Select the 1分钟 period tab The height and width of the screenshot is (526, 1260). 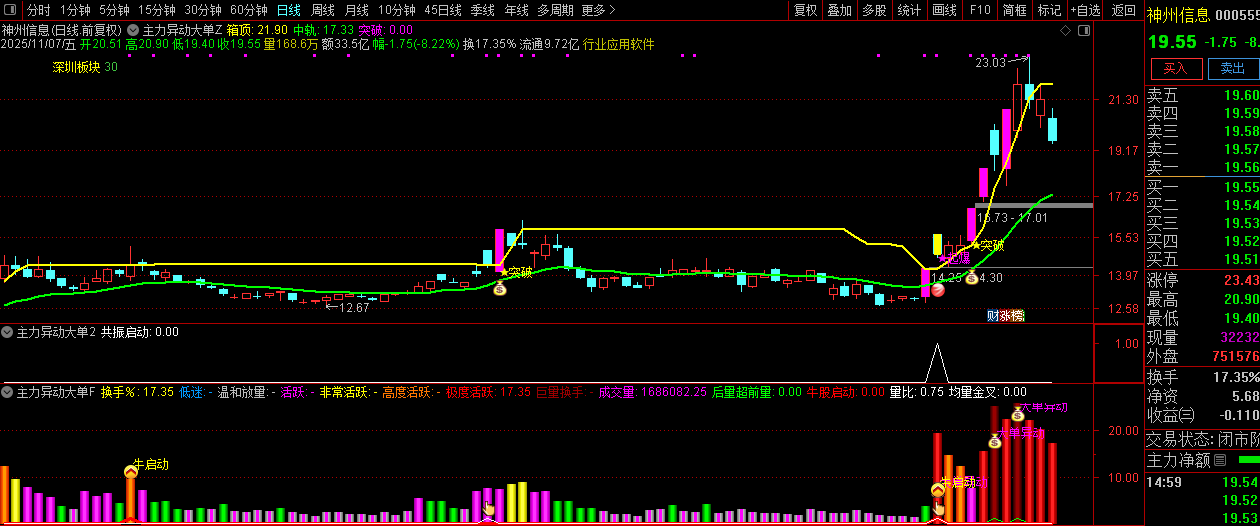click(76, 10)
